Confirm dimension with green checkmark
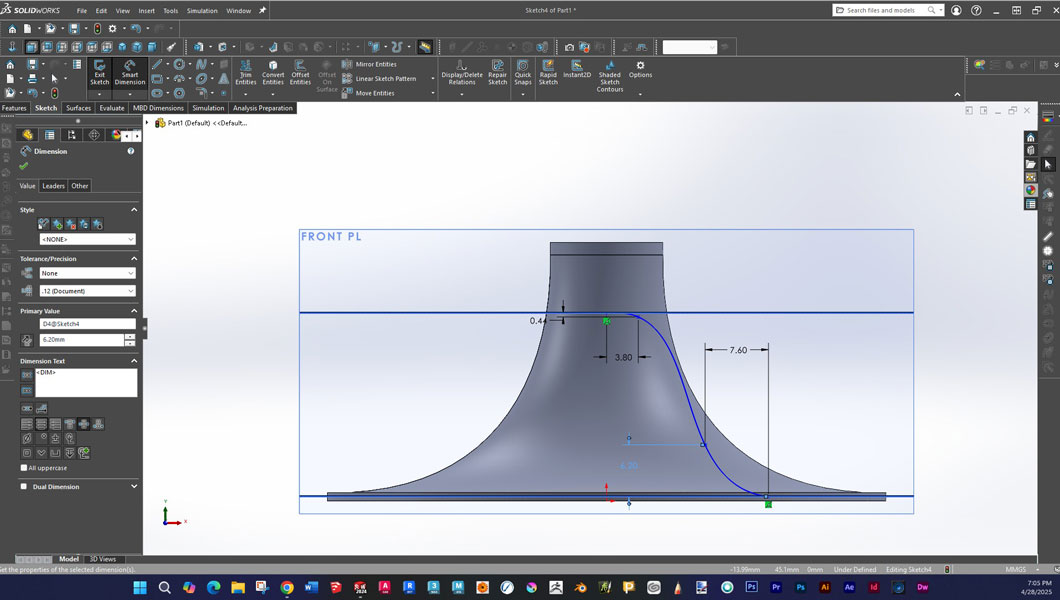The height and width of the screenshot is (600, 1060). (24, 166)
